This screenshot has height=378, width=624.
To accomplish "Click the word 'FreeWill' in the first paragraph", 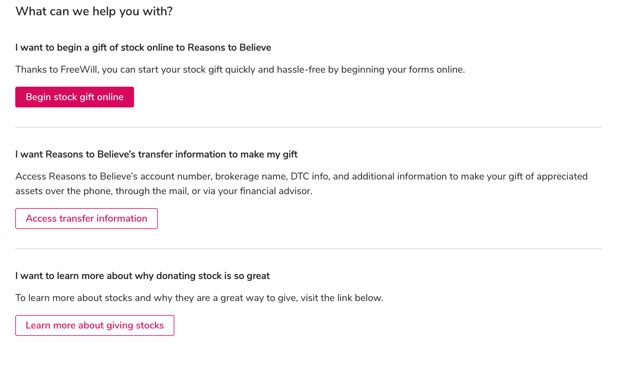I will [x=79, y=70].
